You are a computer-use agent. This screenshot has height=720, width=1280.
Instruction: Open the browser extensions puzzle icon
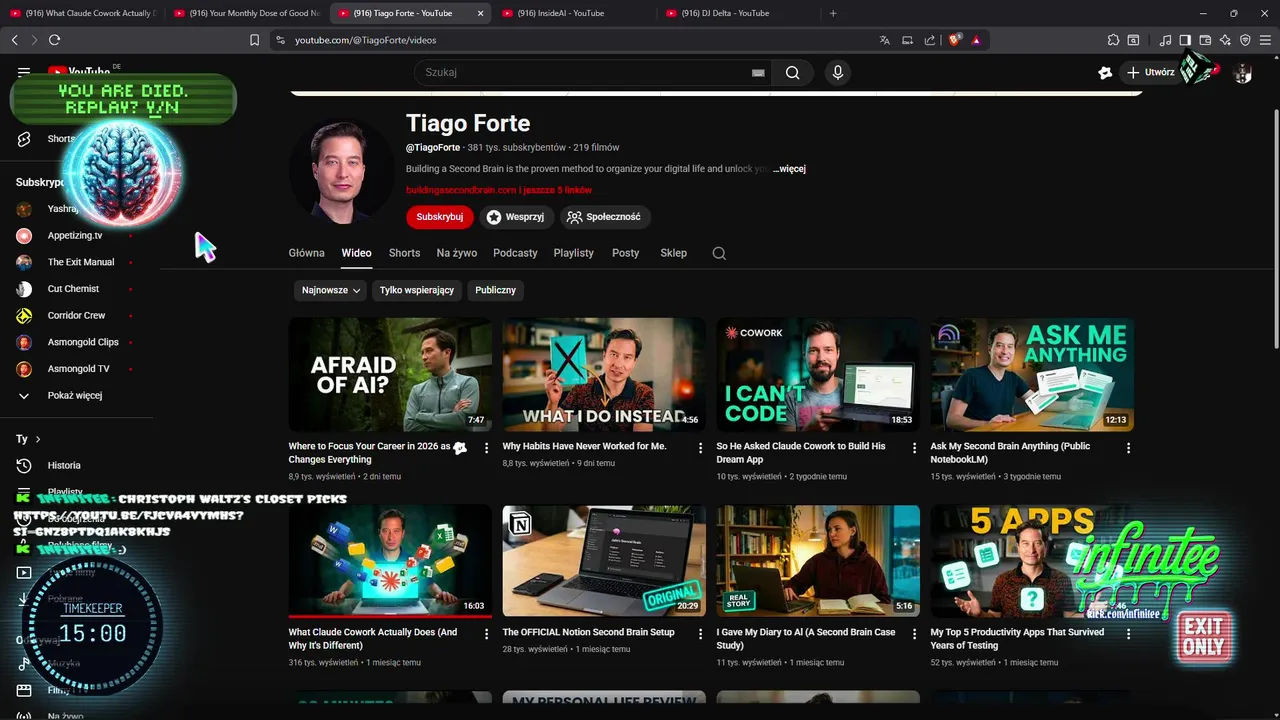pos(1113,40)
